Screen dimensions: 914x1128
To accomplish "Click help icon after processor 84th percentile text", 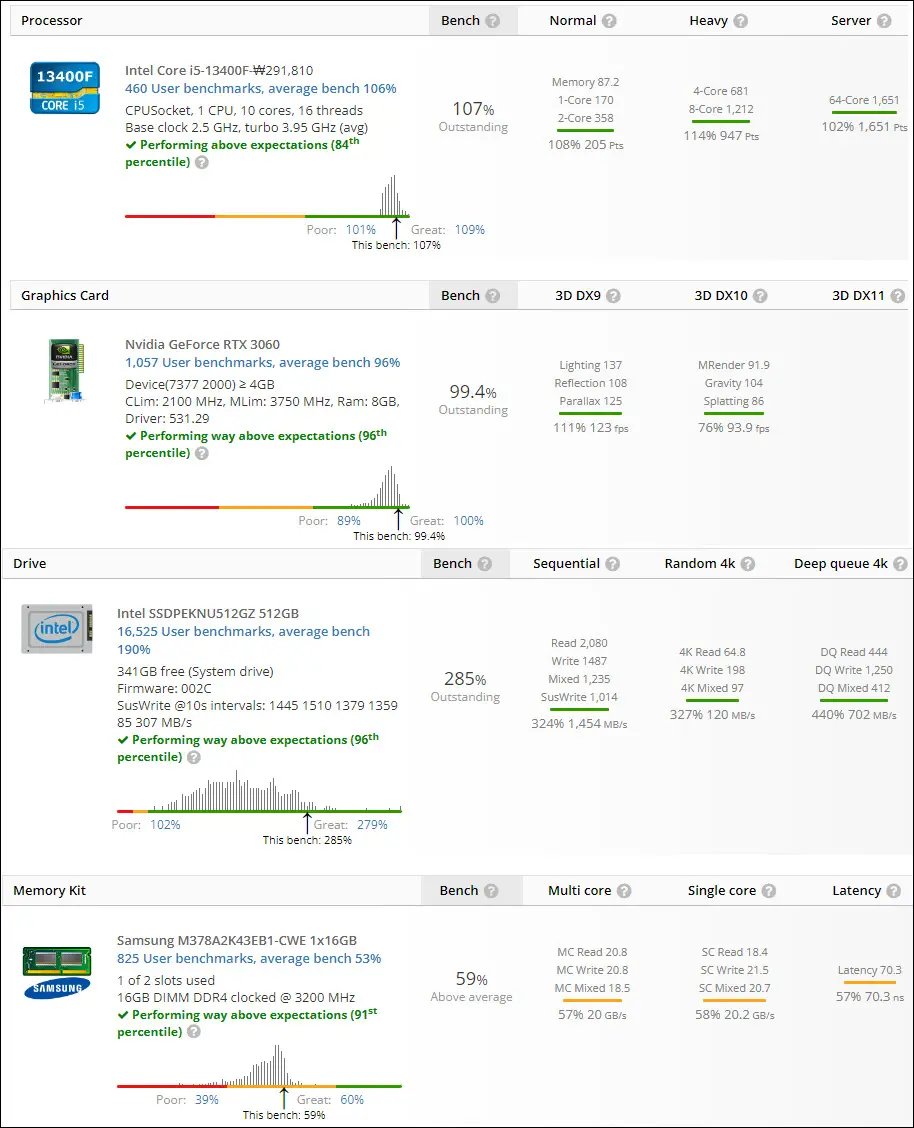I will tap(202, 162).
